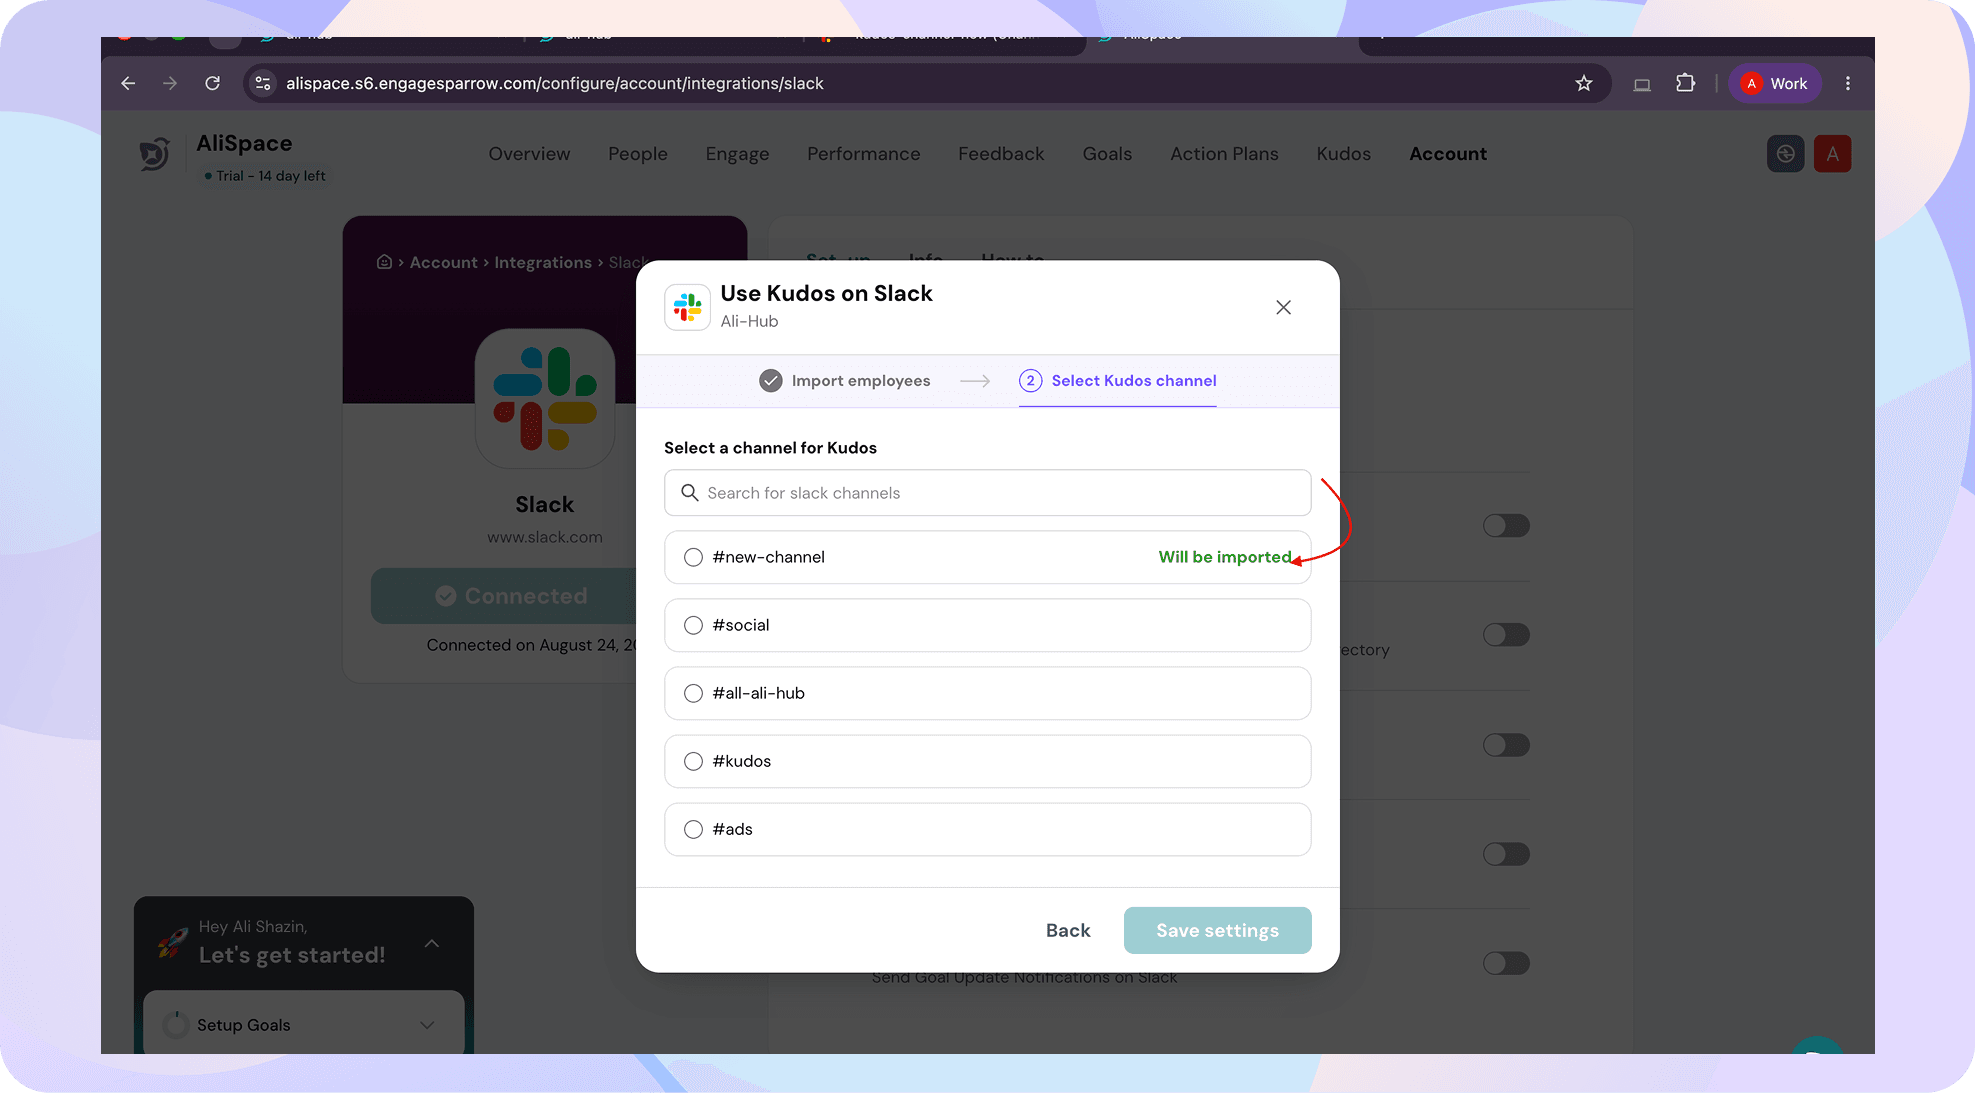
Task: Toggle the second switch in settings list
Action: click(x=1506, y=635)
